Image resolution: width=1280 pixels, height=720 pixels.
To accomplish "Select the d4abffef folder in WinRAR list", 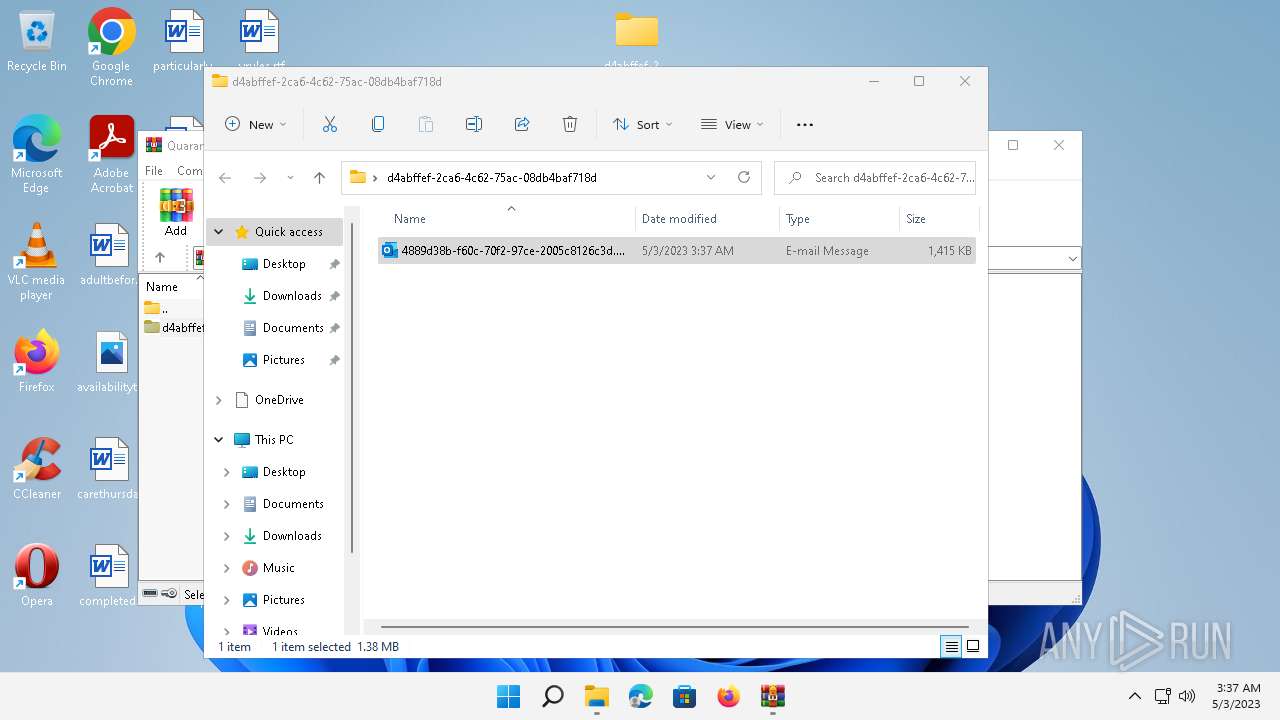I will [x=174, y=327].
